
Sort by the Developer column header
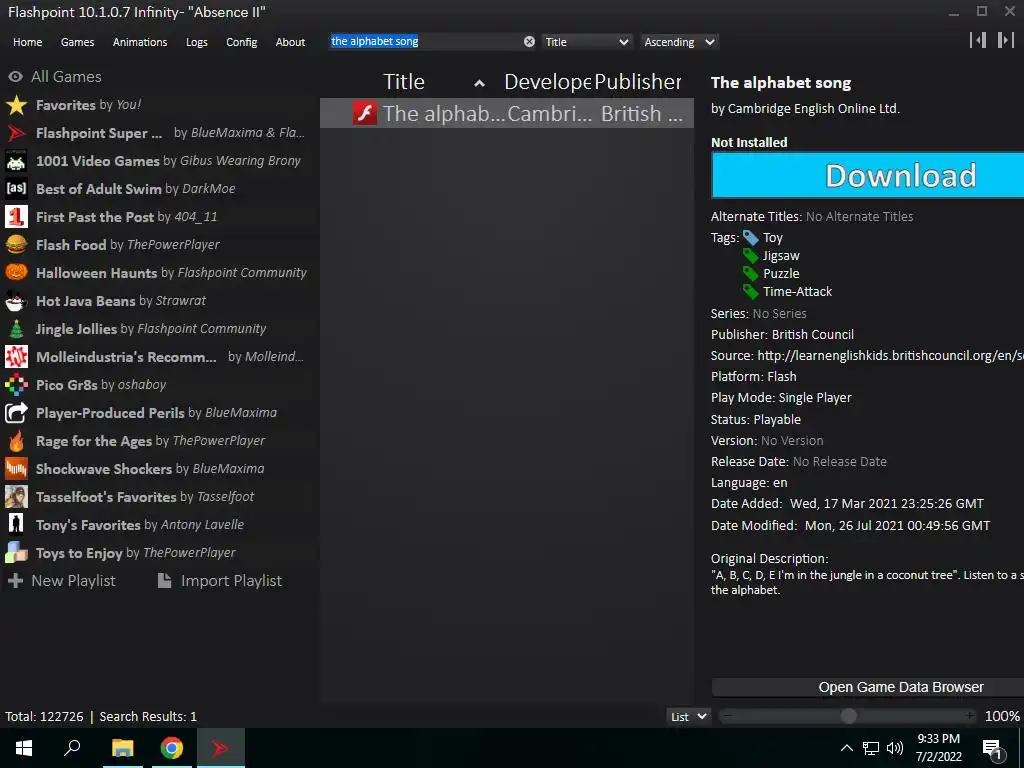pyautogui.click(x=547, y=82)
